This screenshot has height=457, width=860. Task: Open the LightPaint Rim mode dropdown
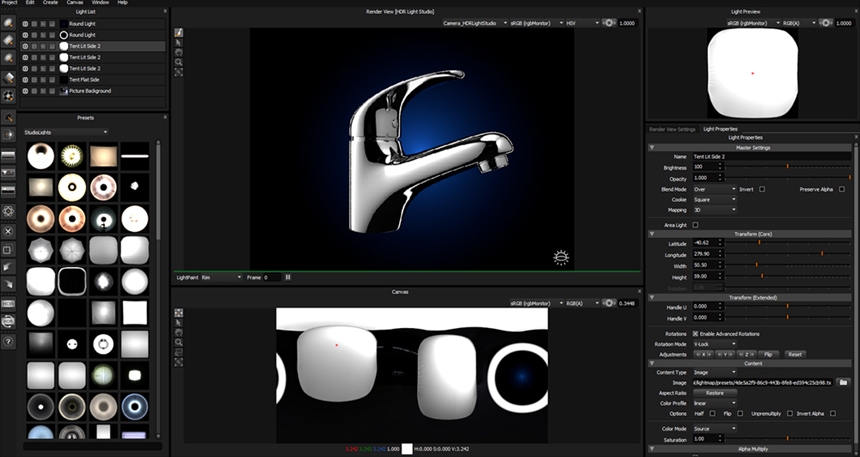click(x=221, y=278)
